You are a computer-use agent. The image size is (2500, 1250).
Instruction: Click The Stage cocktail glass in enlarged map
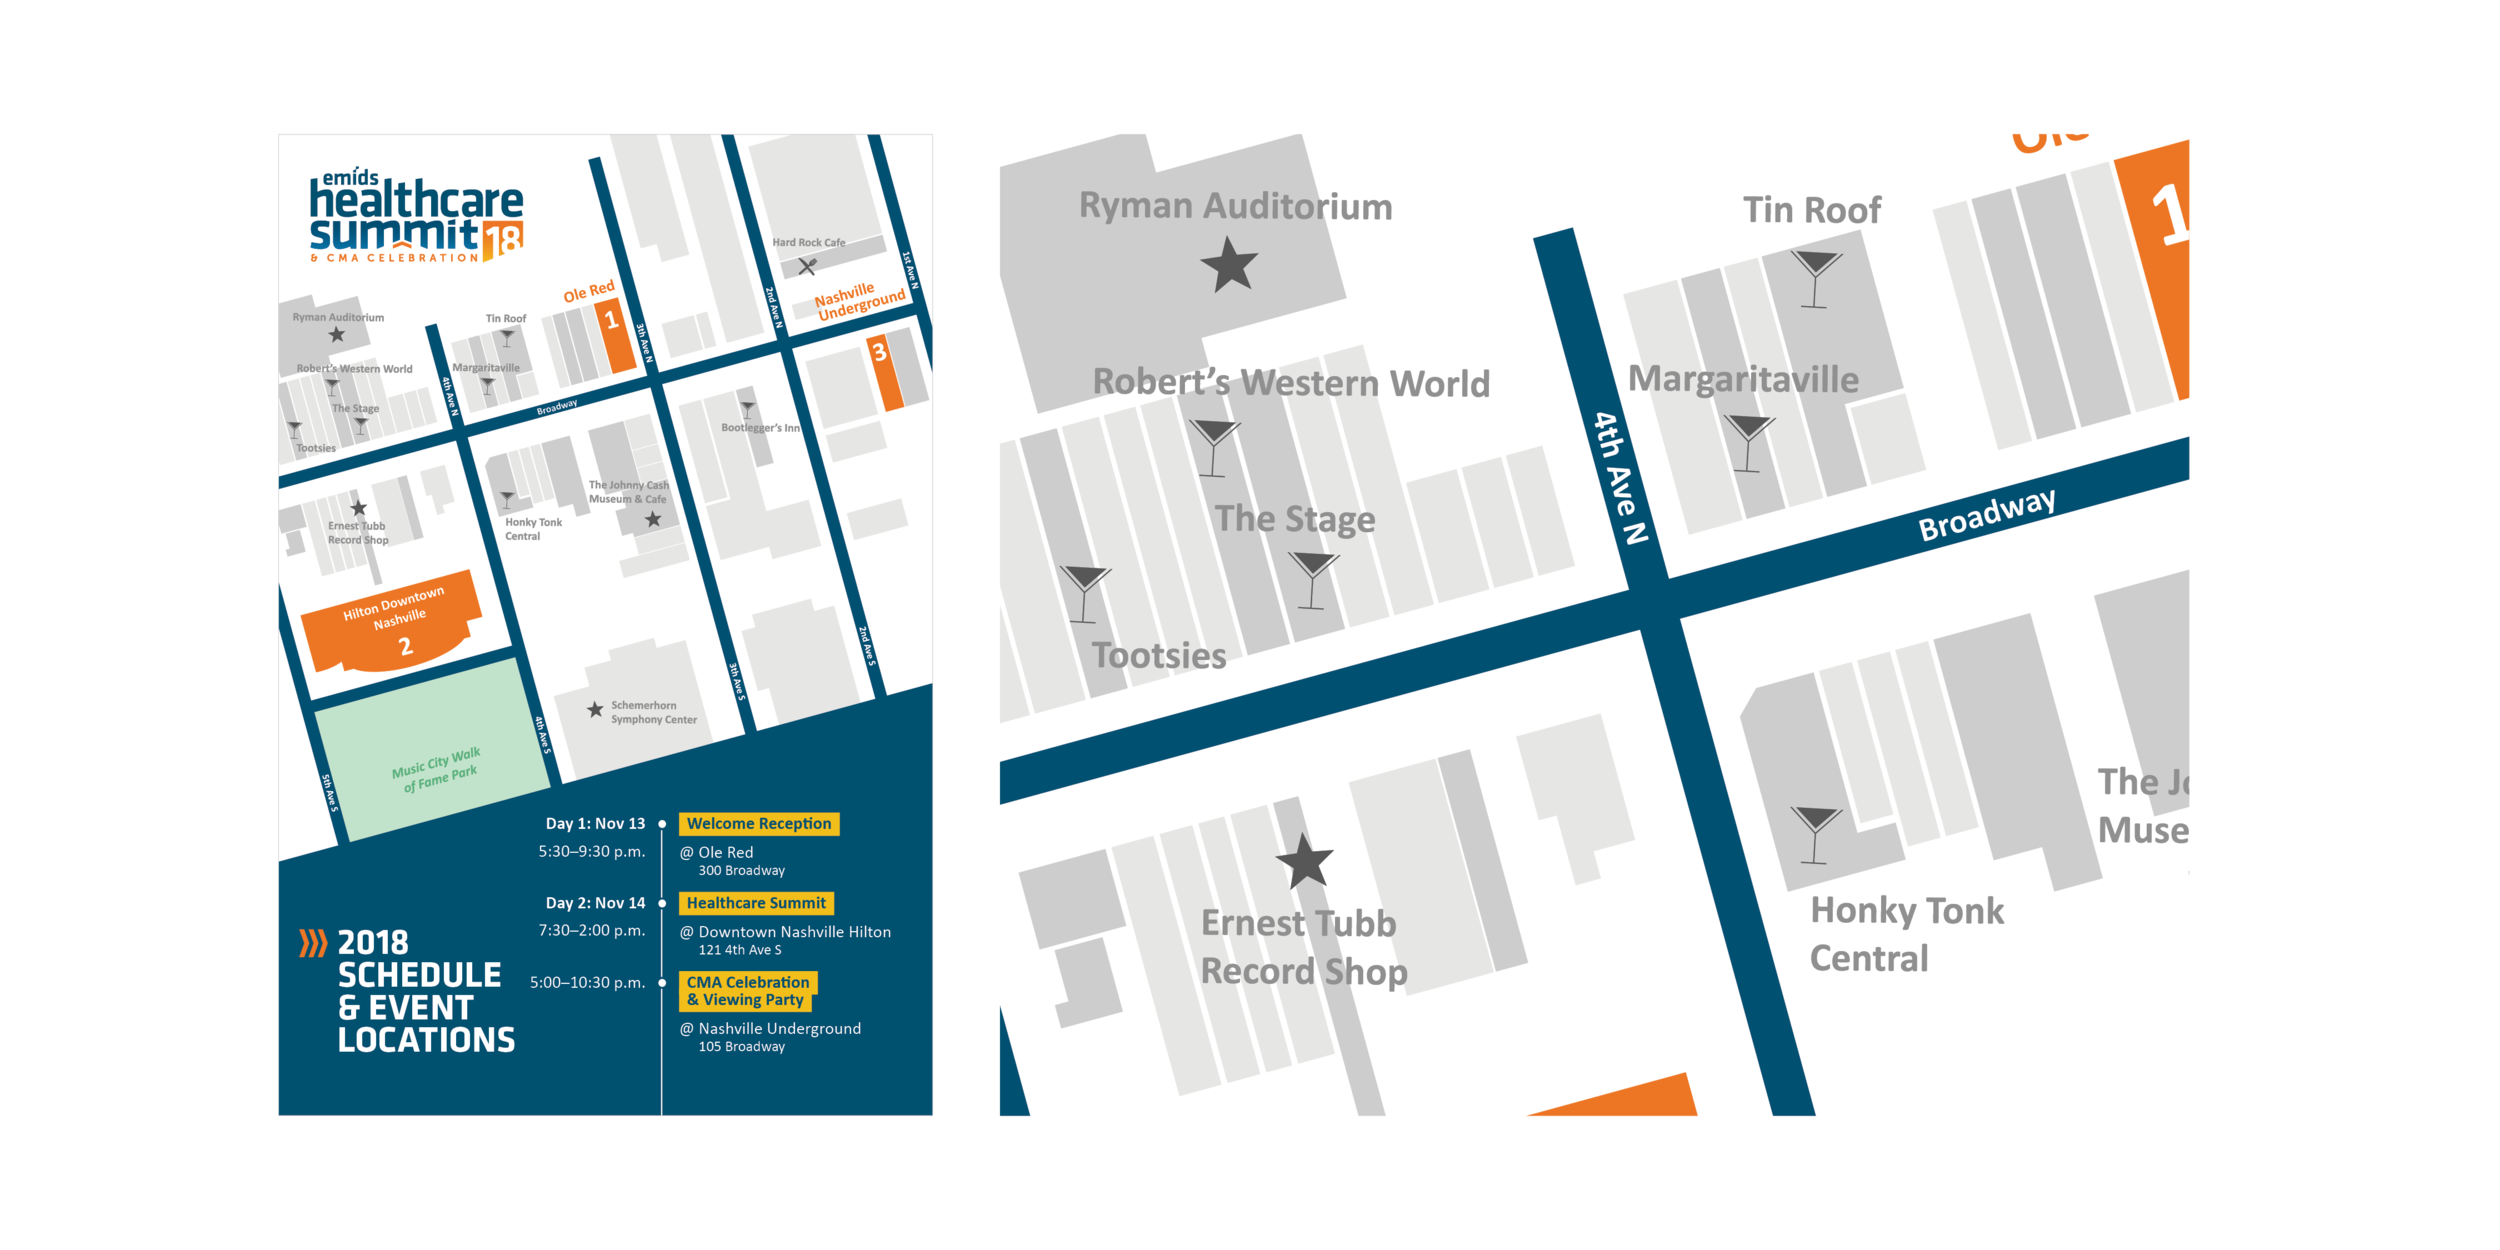1313,580
